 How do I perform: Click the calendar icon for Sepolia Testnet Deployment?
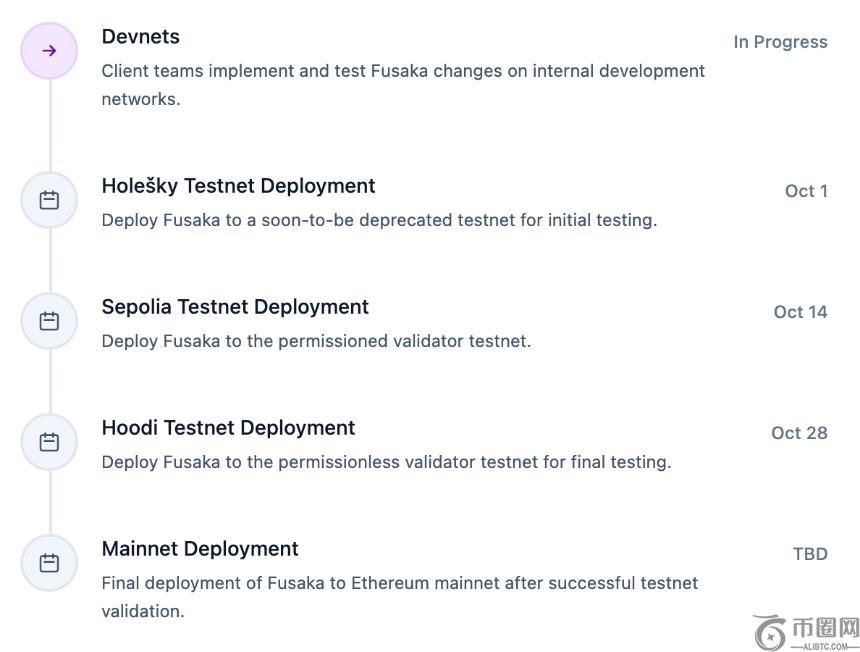click(49, 321)
